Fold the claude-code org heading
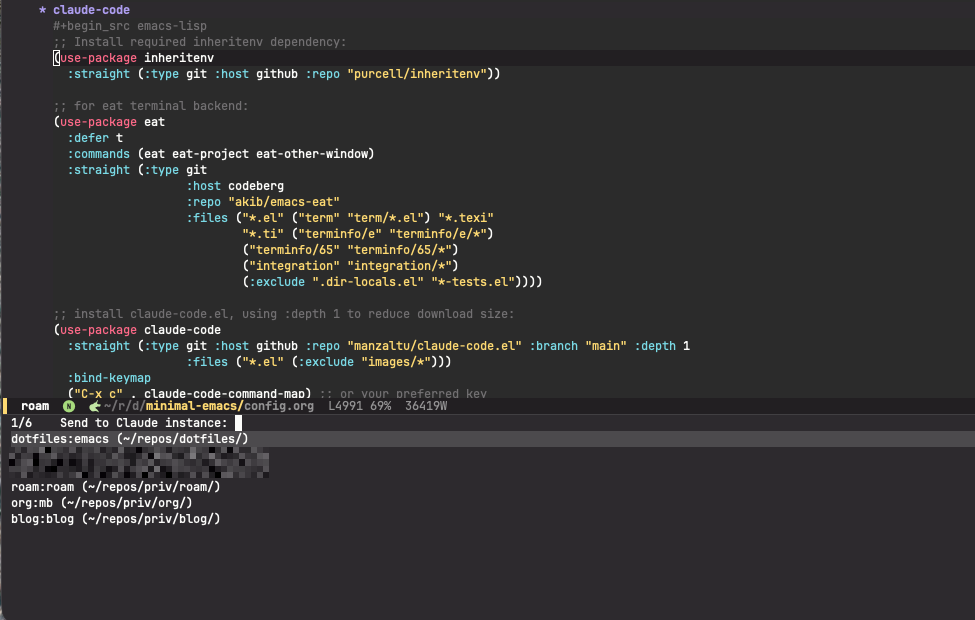Viewport: 975px width, 620px height. [90, 10]
